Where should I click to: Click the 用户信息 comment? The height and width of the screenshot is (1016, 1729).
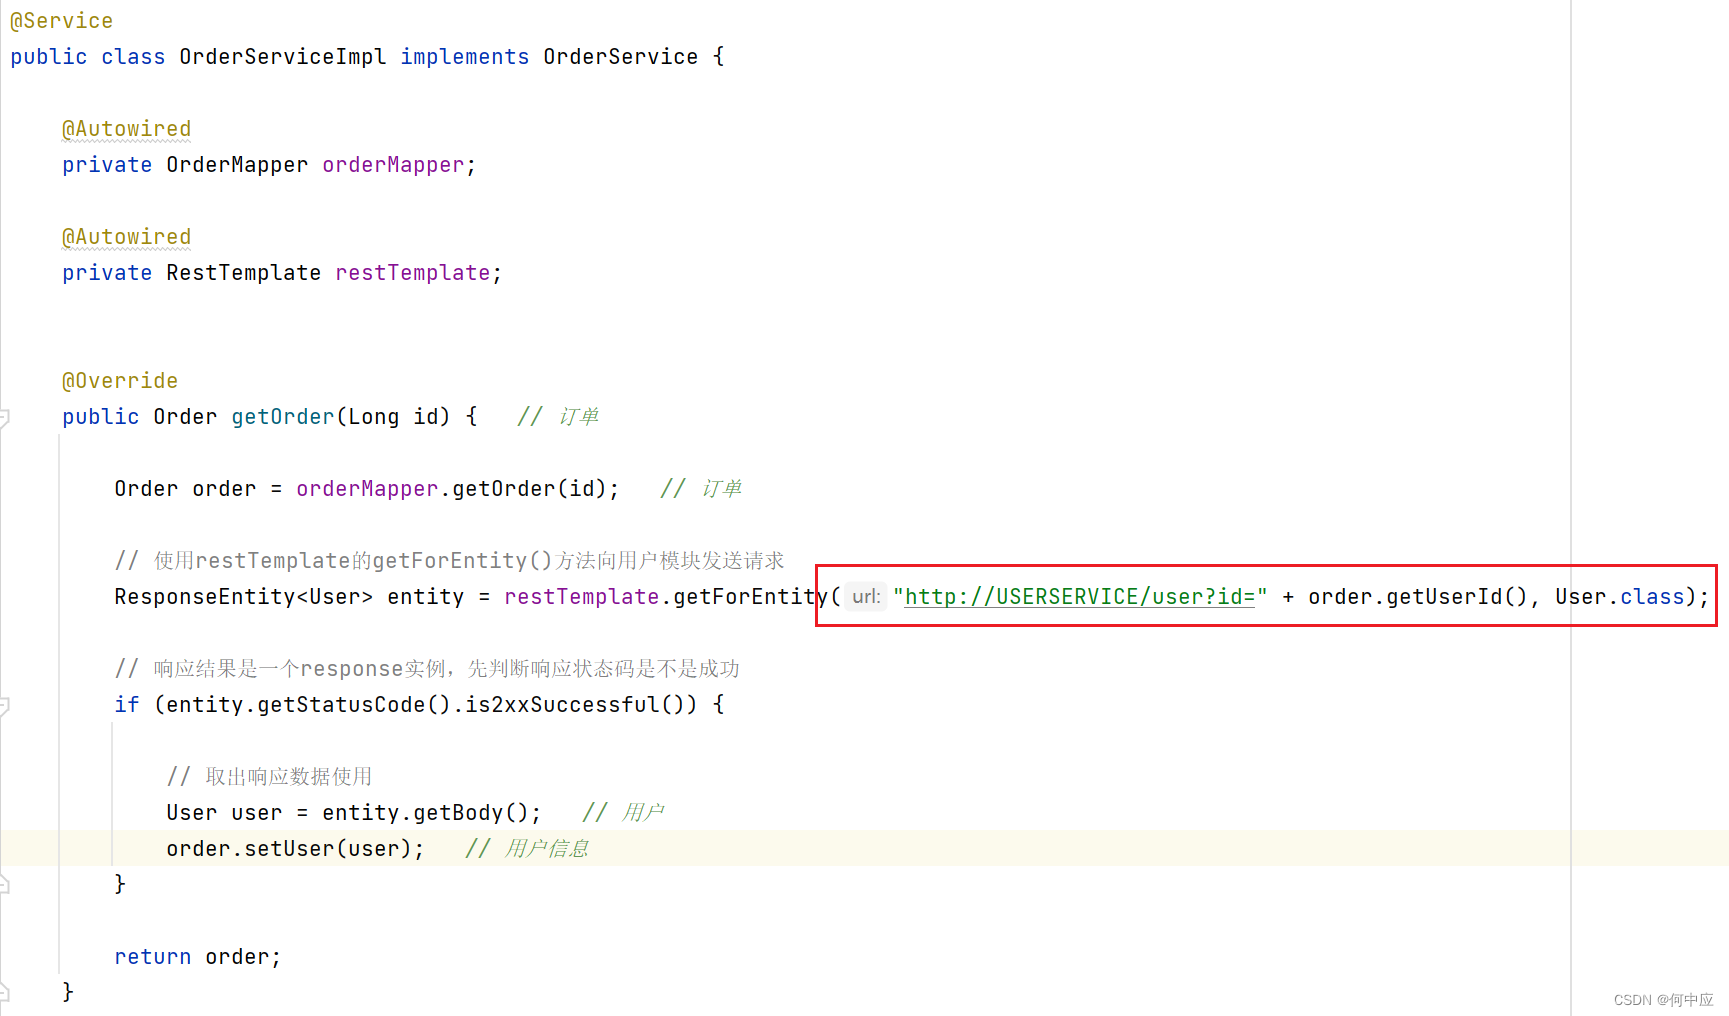tap(527, 849)
